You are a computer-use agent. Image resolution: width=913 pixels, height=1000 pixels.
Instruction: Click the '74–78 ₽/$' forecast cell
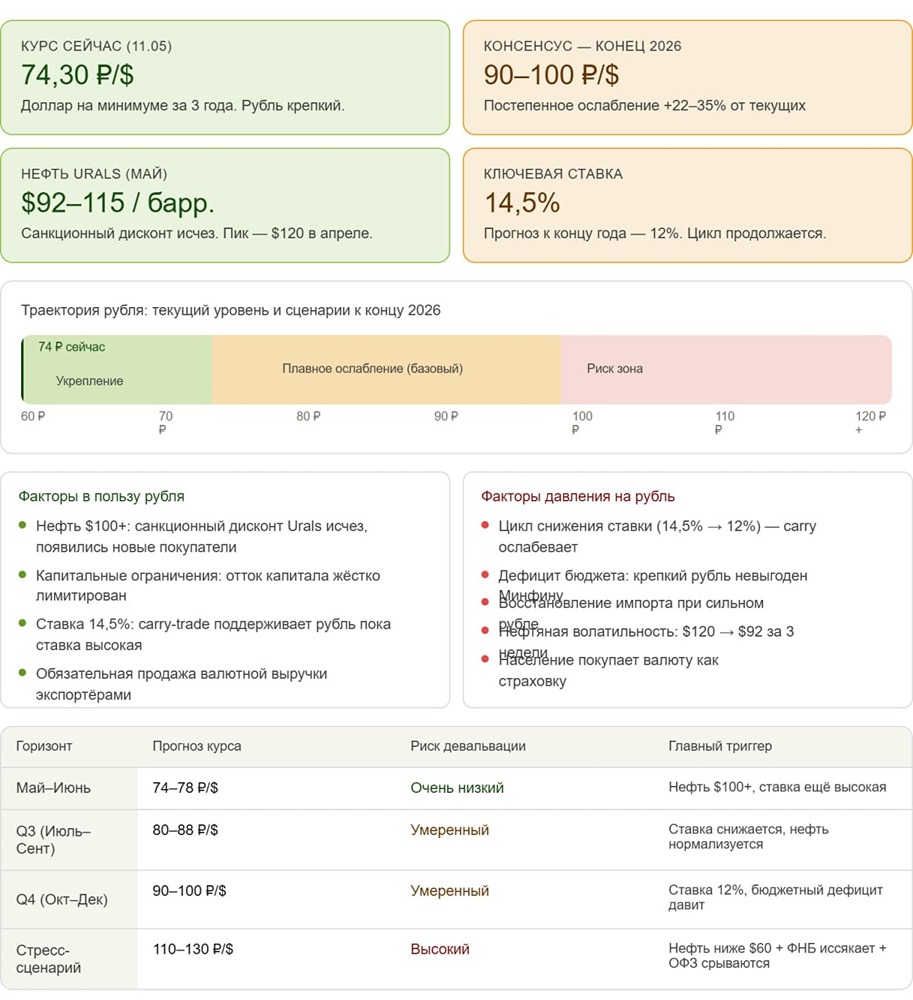click(185, 788)
